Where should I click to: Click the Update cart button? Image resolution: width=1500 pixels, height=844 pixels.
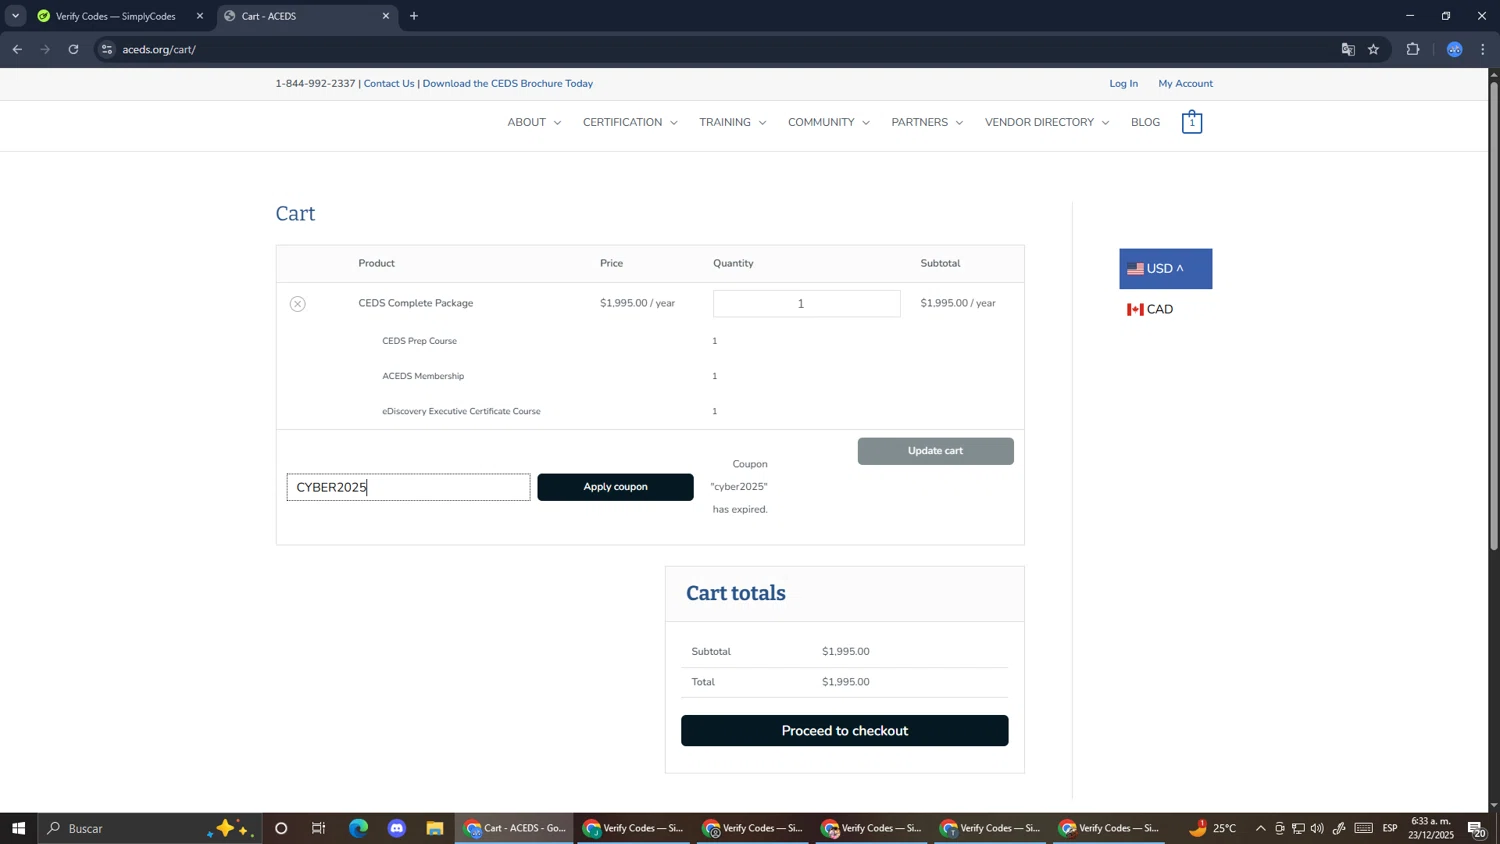click(x=935, y=451)
